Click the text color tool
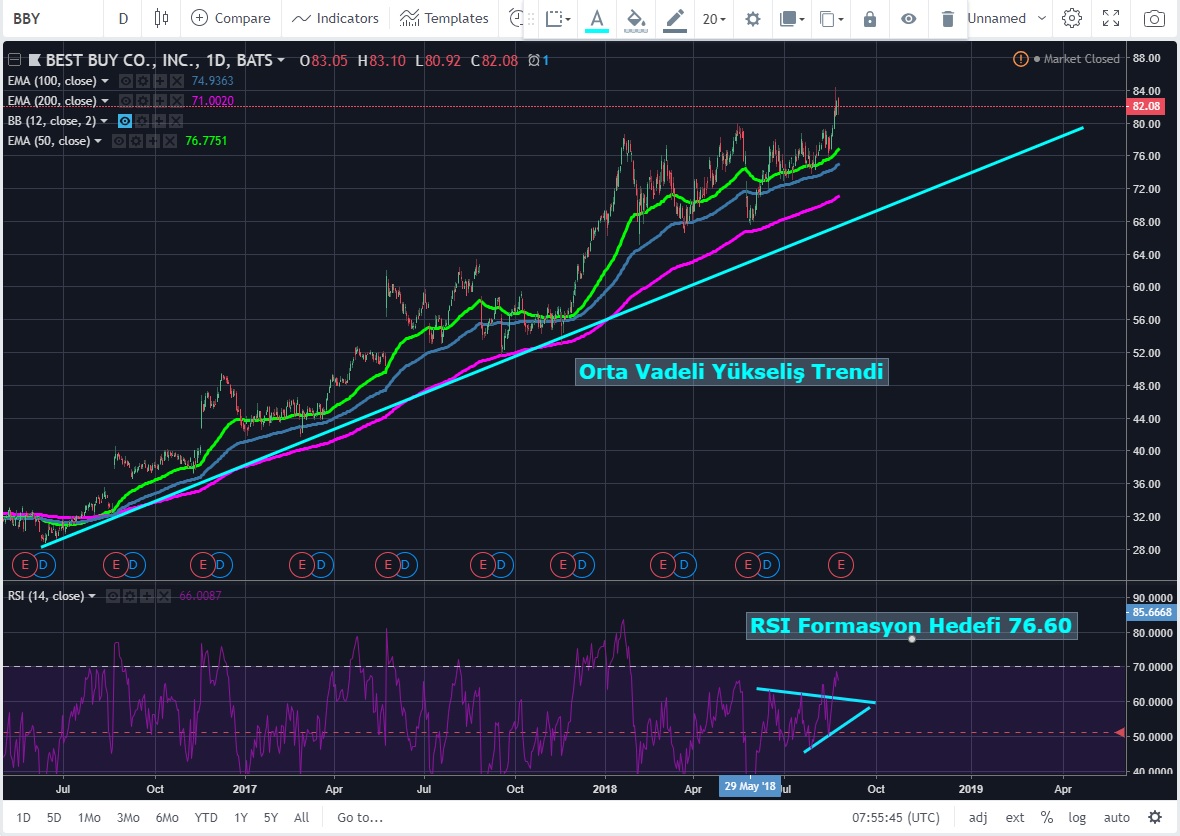 point(597,18)
